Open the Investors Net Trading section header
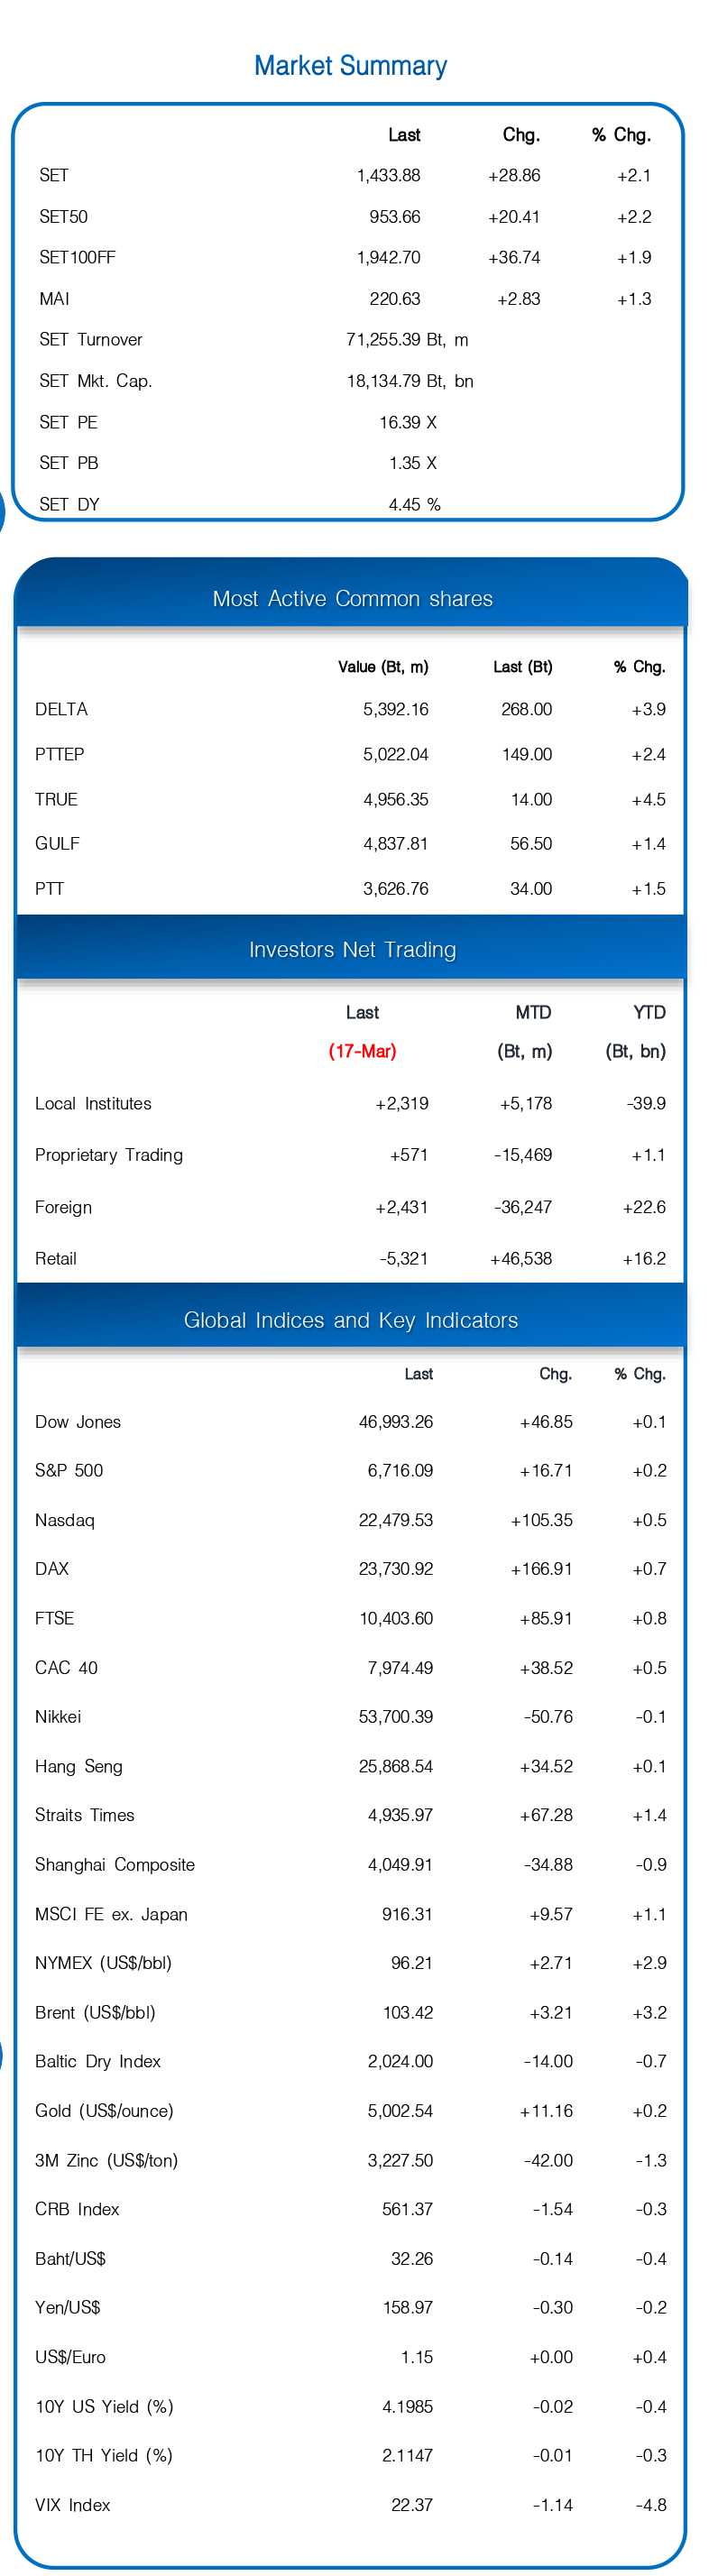709x2576 pixels. coord(352,950)
